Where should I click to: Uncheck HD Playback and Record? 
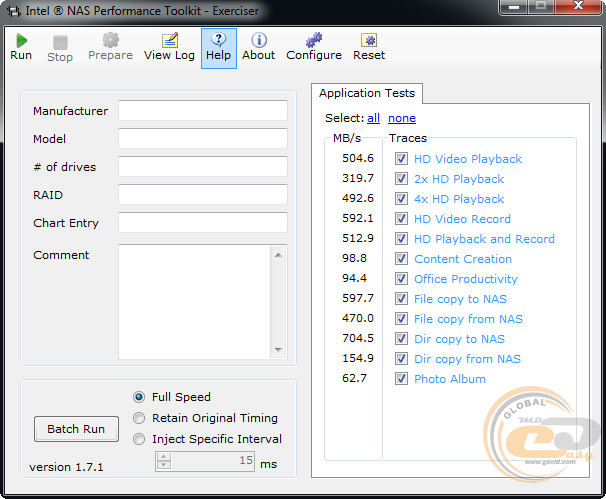click(401, 238)
